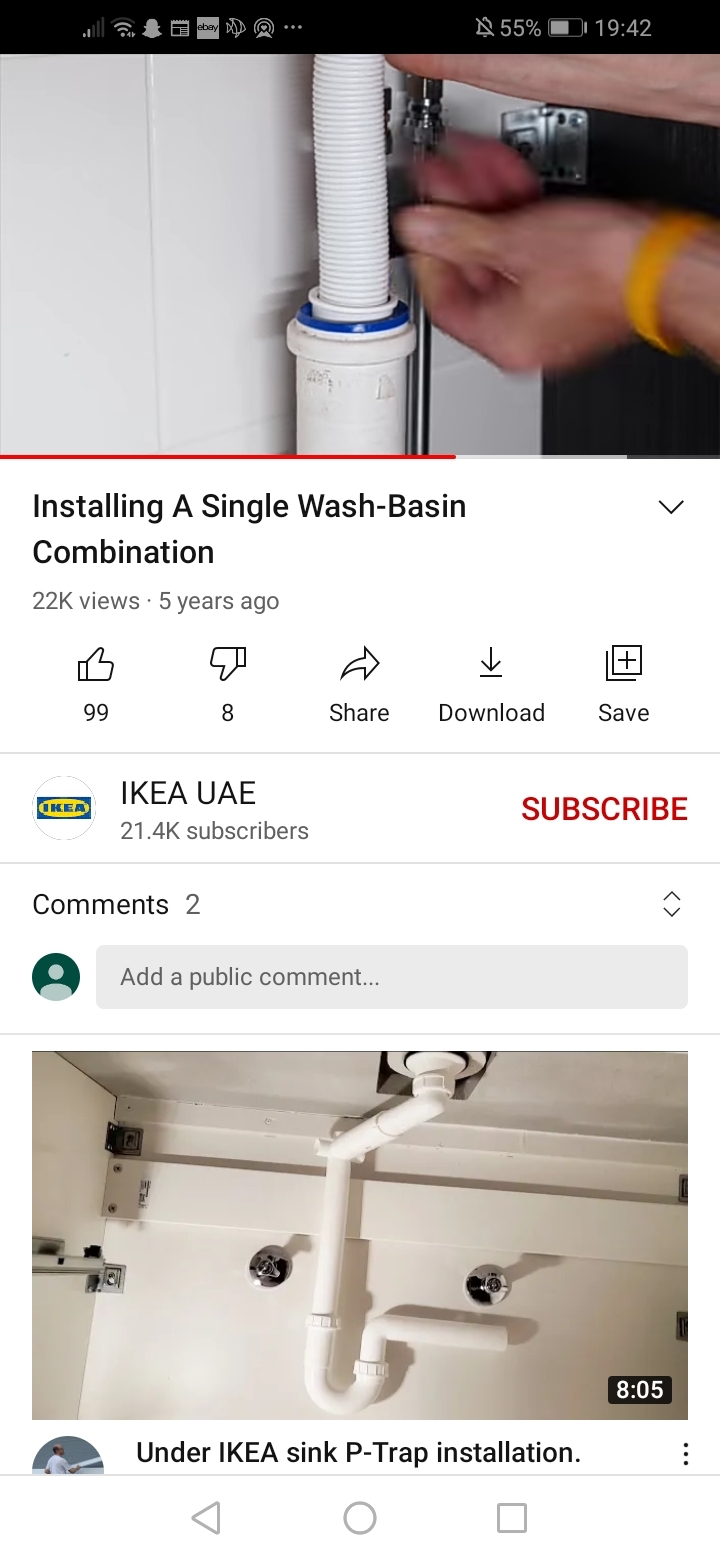Viewport: 720px width, 1560px height.
Task: Tap the playing video of the drain pipe
Action: click(x=360, y=255)
